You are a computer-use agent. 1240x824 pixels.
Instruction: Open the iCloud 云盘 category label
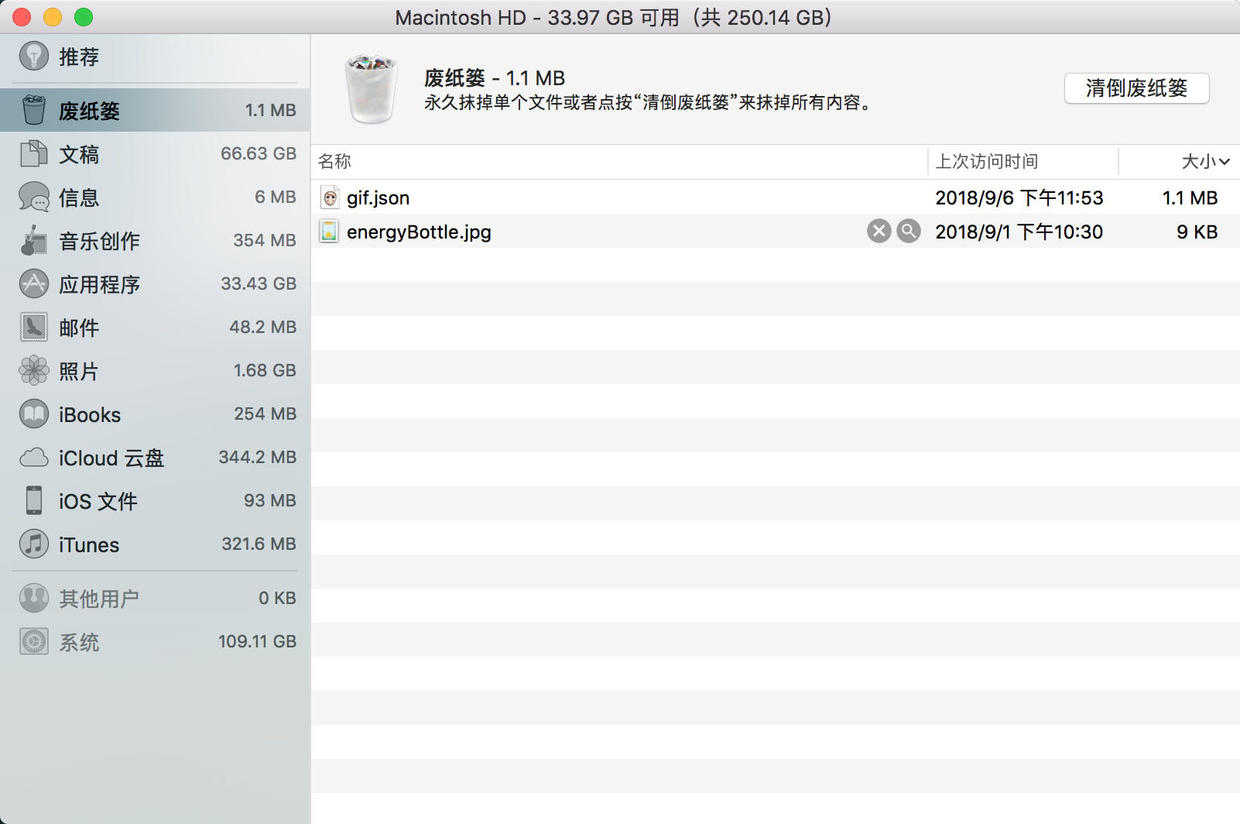[111, 458]
